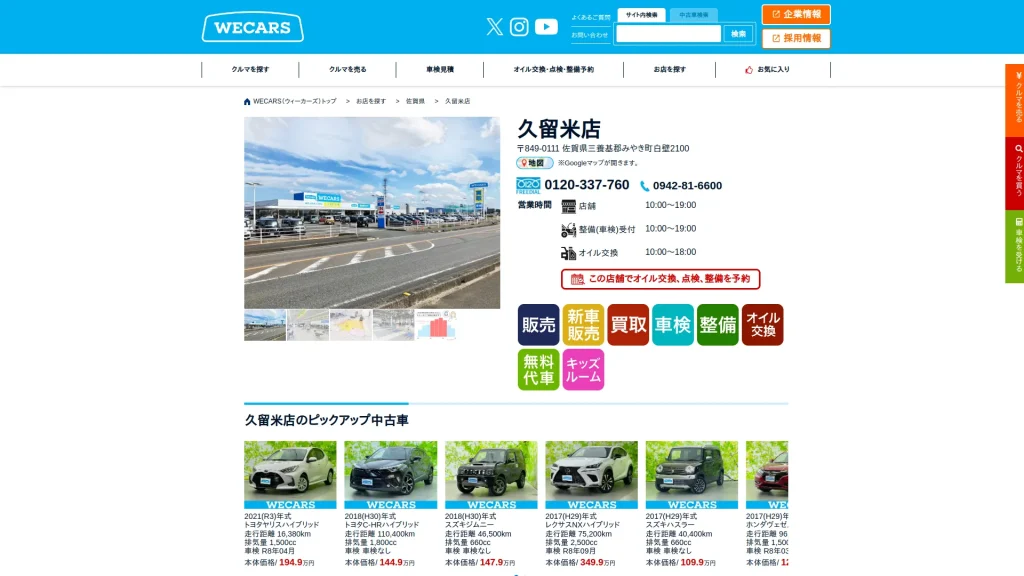Click the 採用情報 button
The width and height of the screenshot is (1024, 576).
point(796,39)
